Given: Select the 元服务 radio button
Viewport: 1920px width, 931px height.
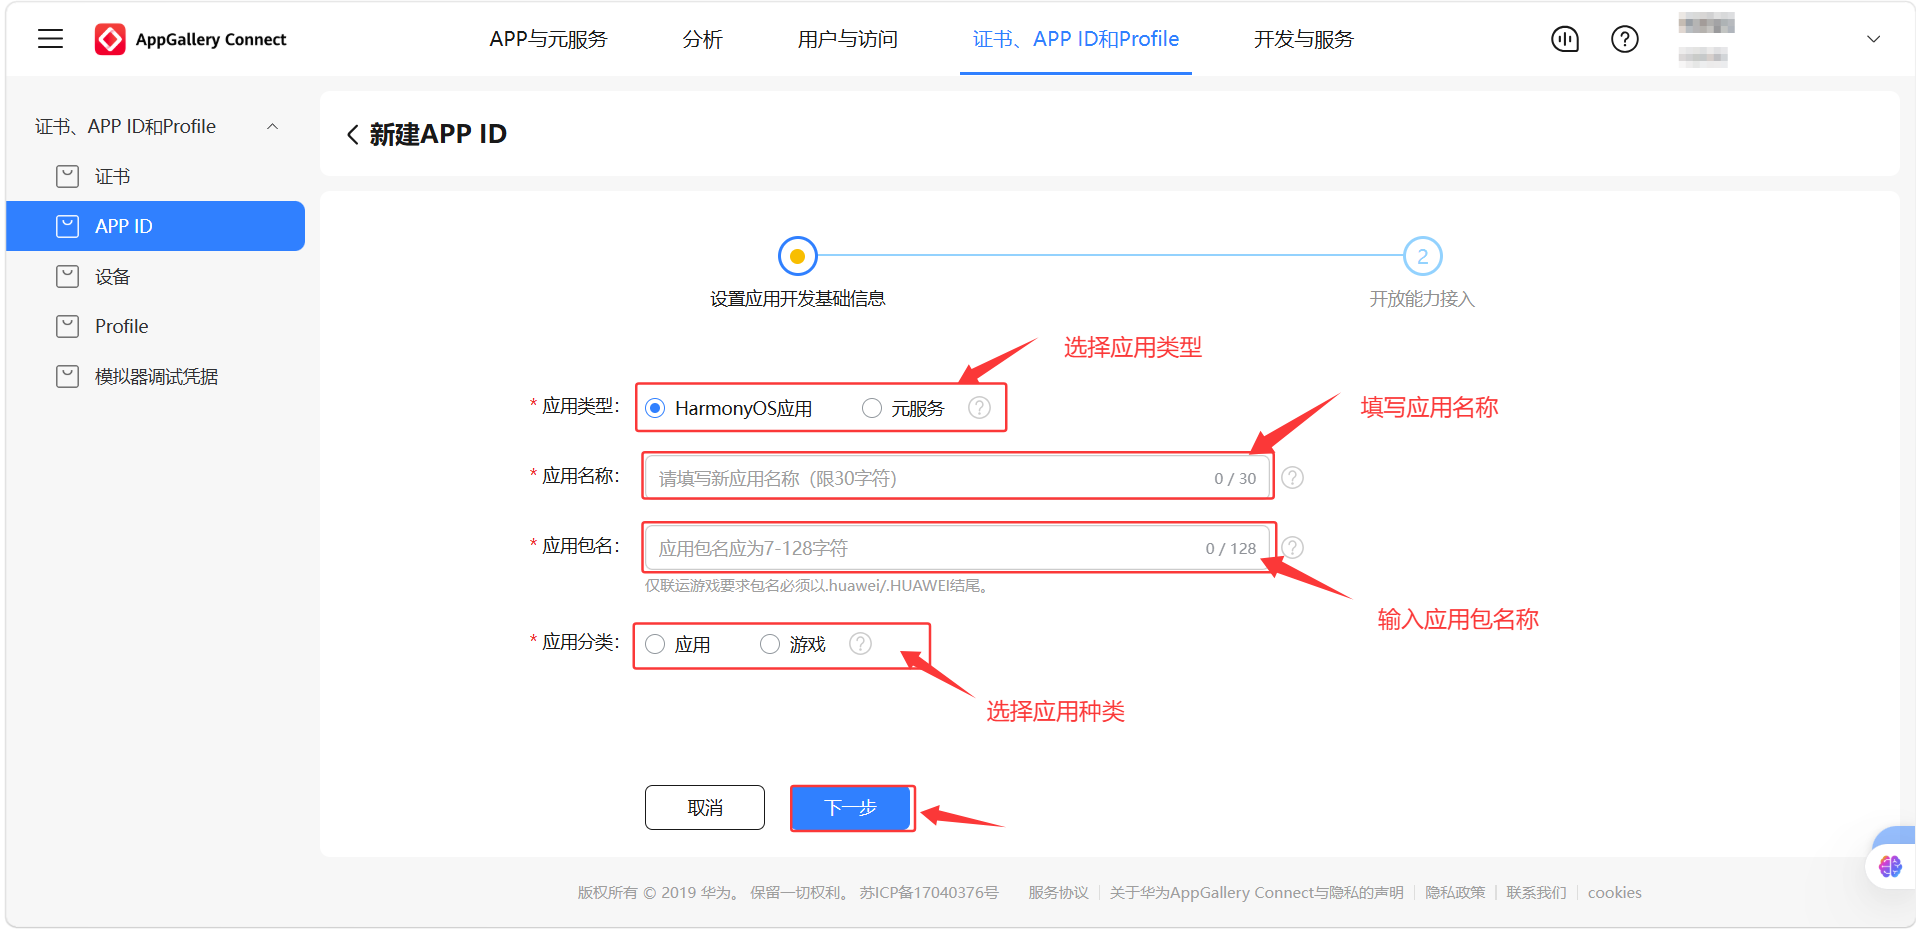Looking at the screenshot, I should (872, 408).
